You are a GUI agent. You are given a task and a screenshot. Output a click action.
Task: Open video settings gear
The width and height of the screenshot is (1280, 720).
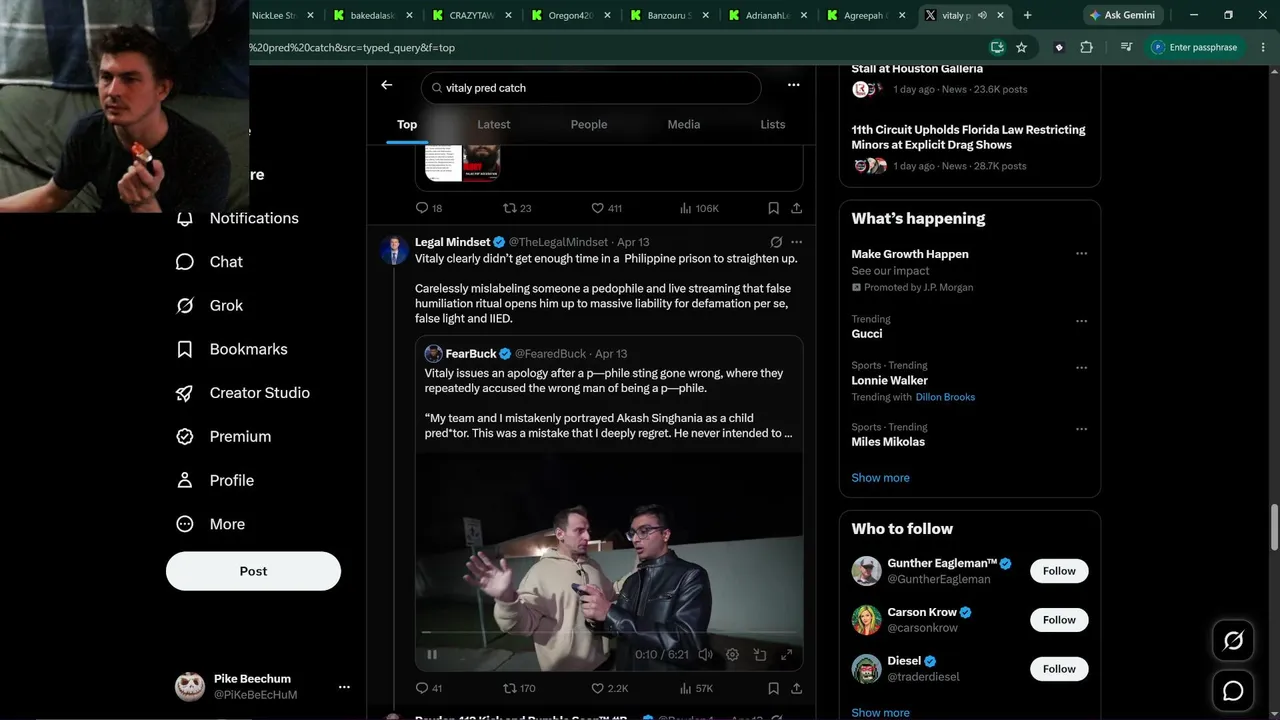click(x=732, y=655)
